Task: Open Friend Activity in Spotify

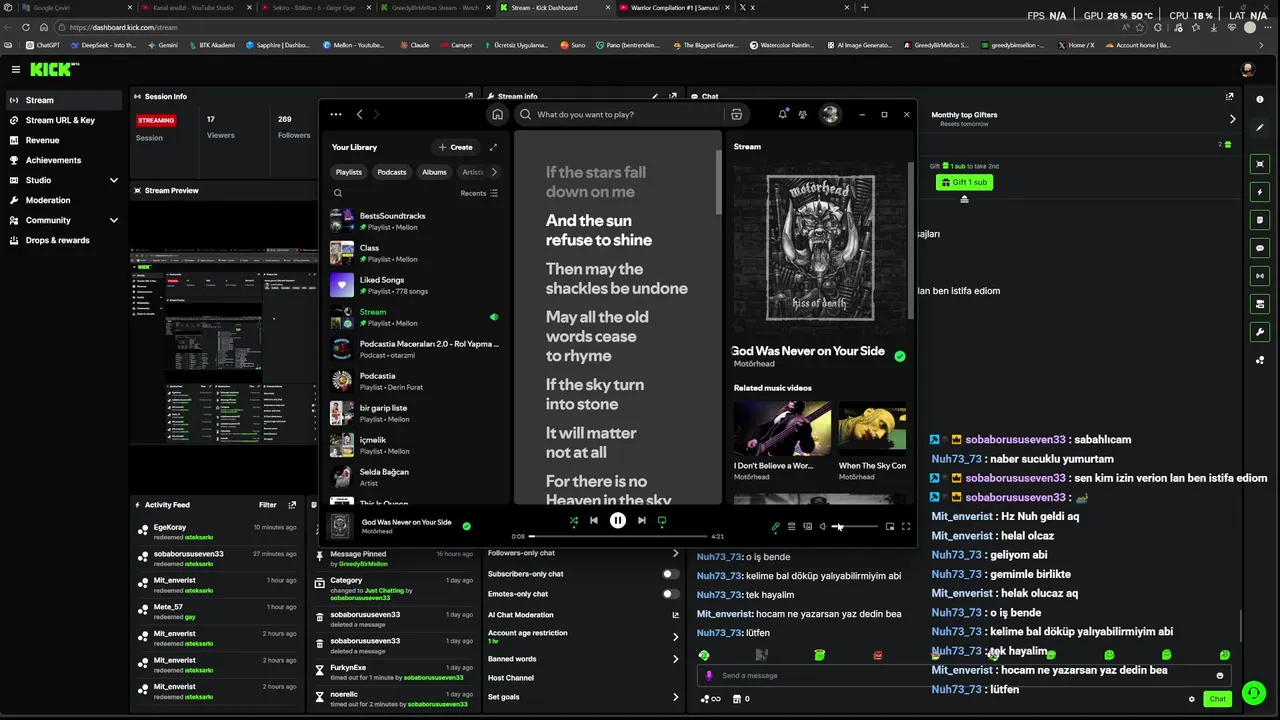Action: [803, 114]
